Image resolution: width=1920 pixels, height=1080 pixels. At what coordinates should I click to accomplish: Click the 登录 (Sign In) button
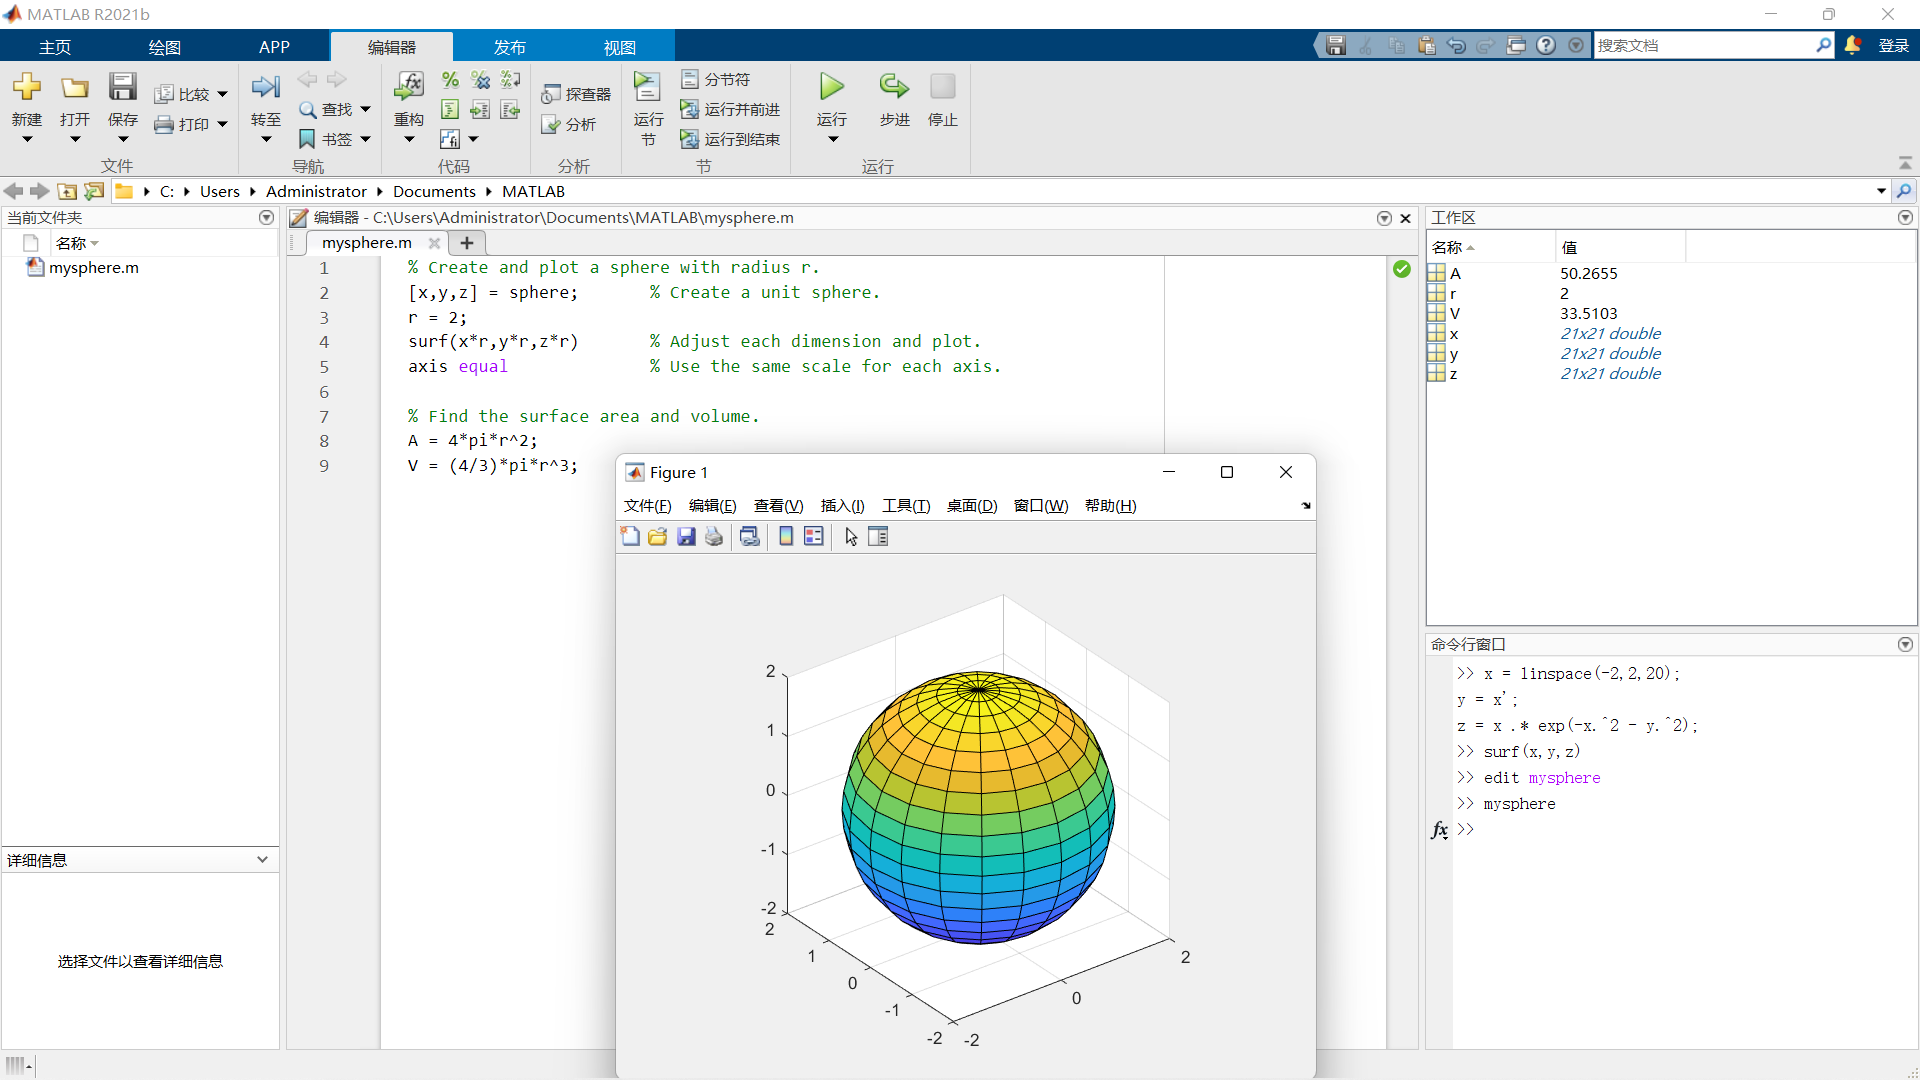(x=1894, y=45)
